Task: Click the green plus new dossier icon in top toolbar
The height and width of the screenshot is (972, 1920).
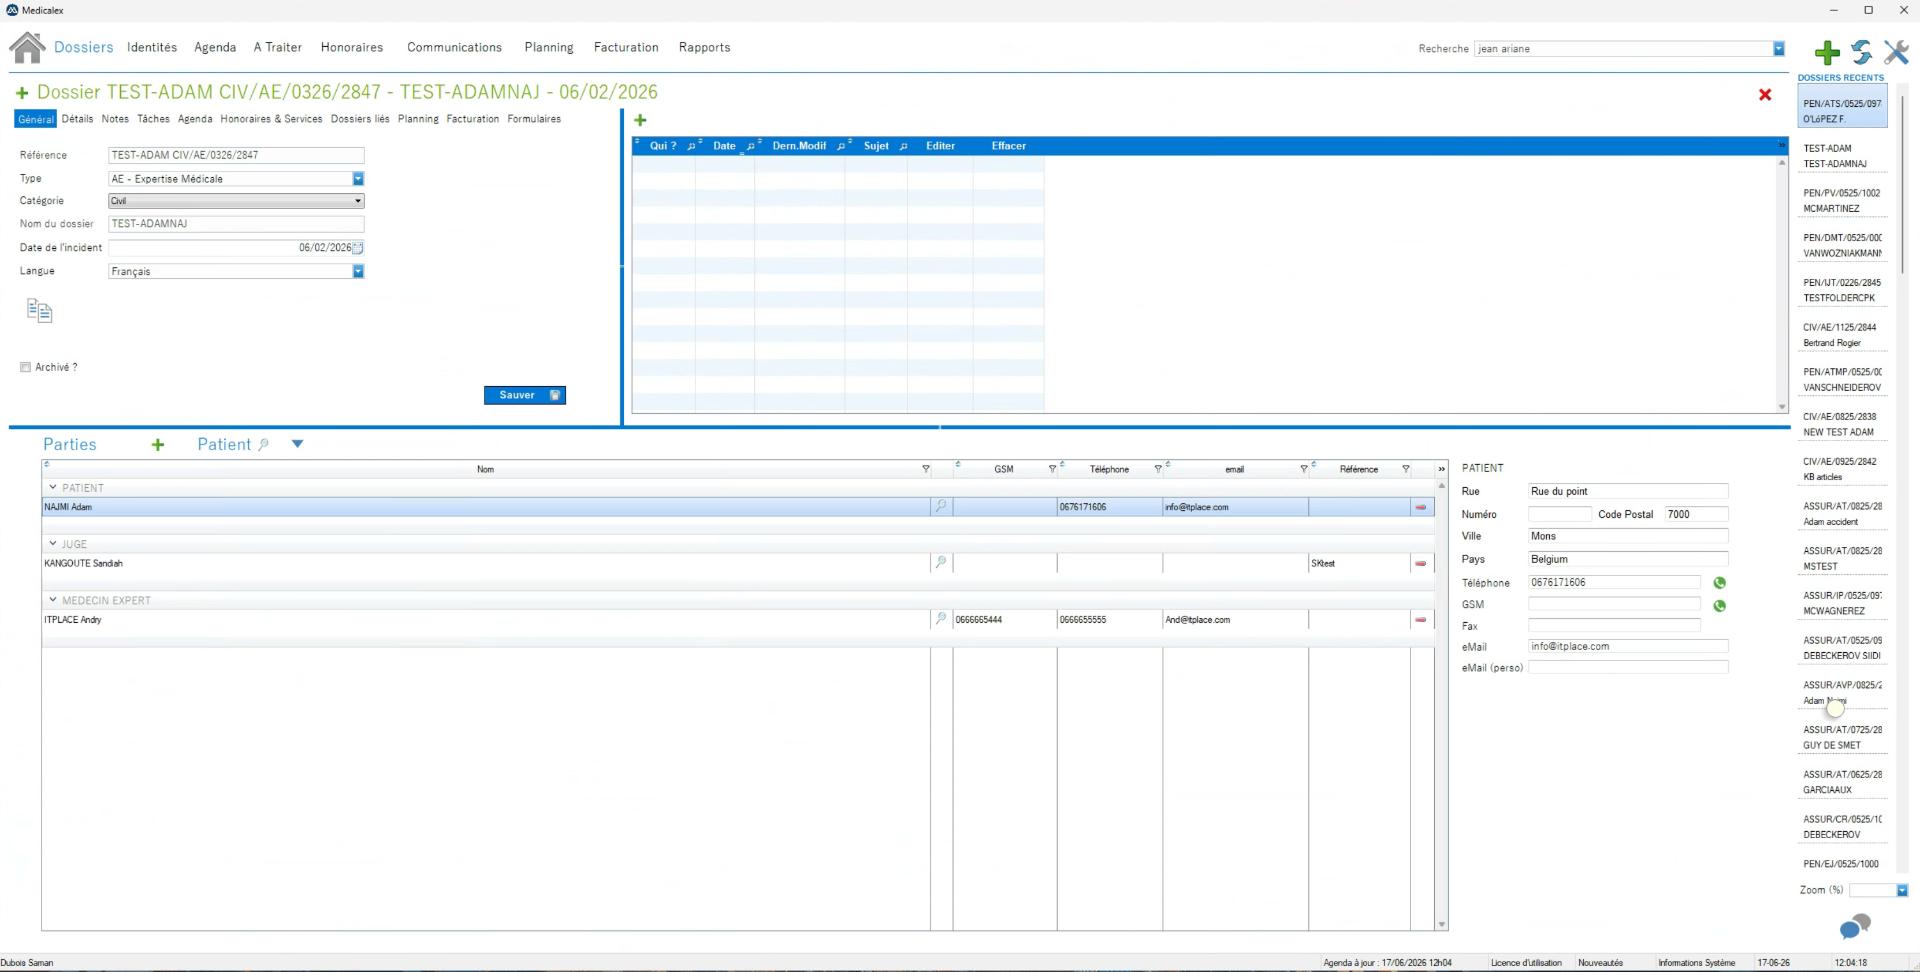Action: tap(1827, 52)
